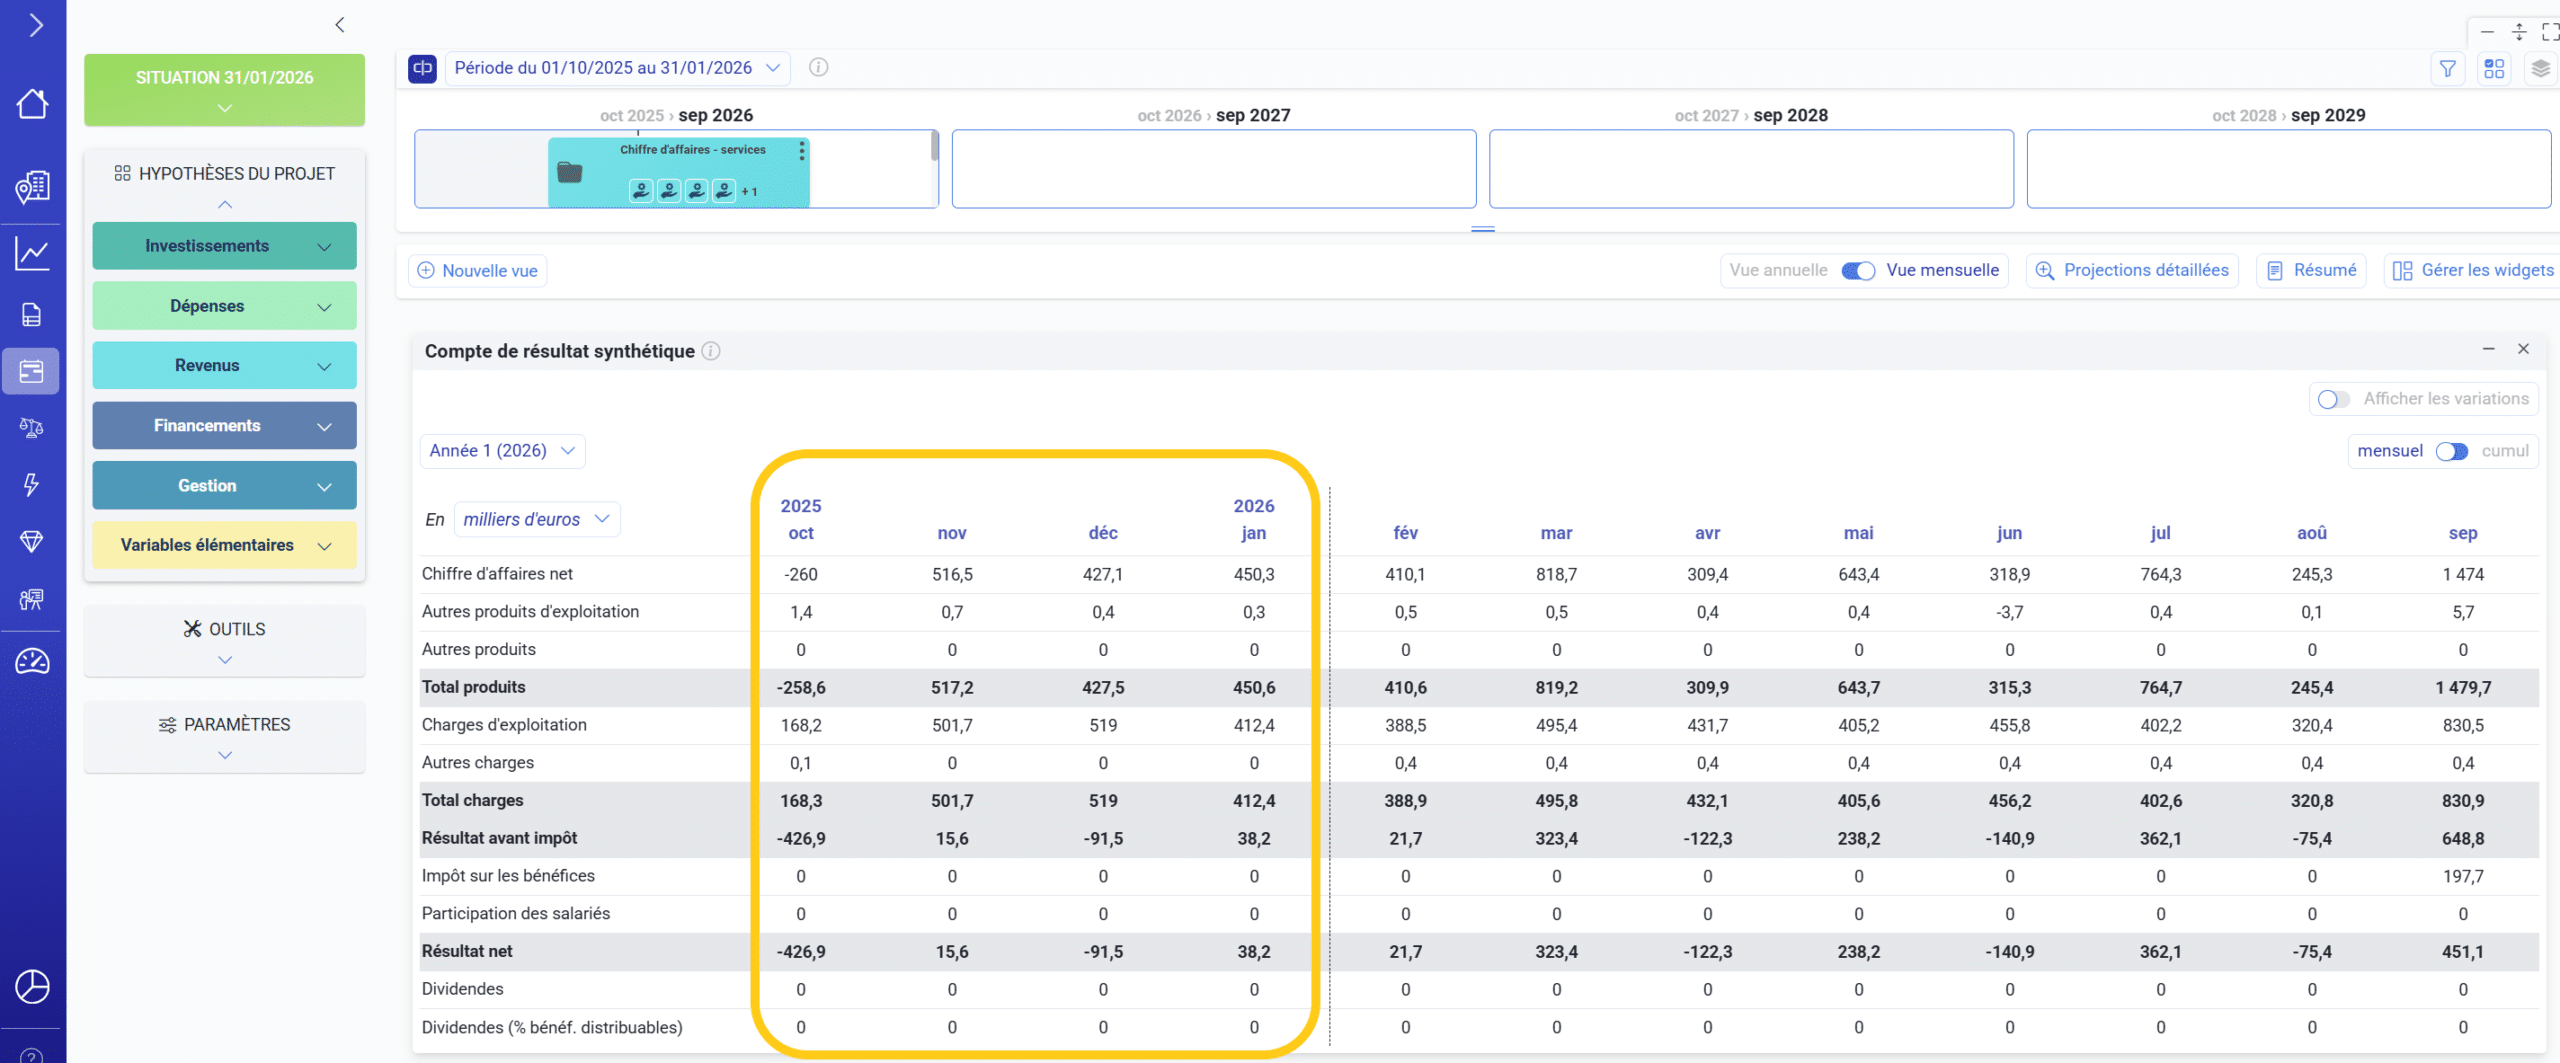
Task: Click the layers stack icon at top right
Action: 2540,68
